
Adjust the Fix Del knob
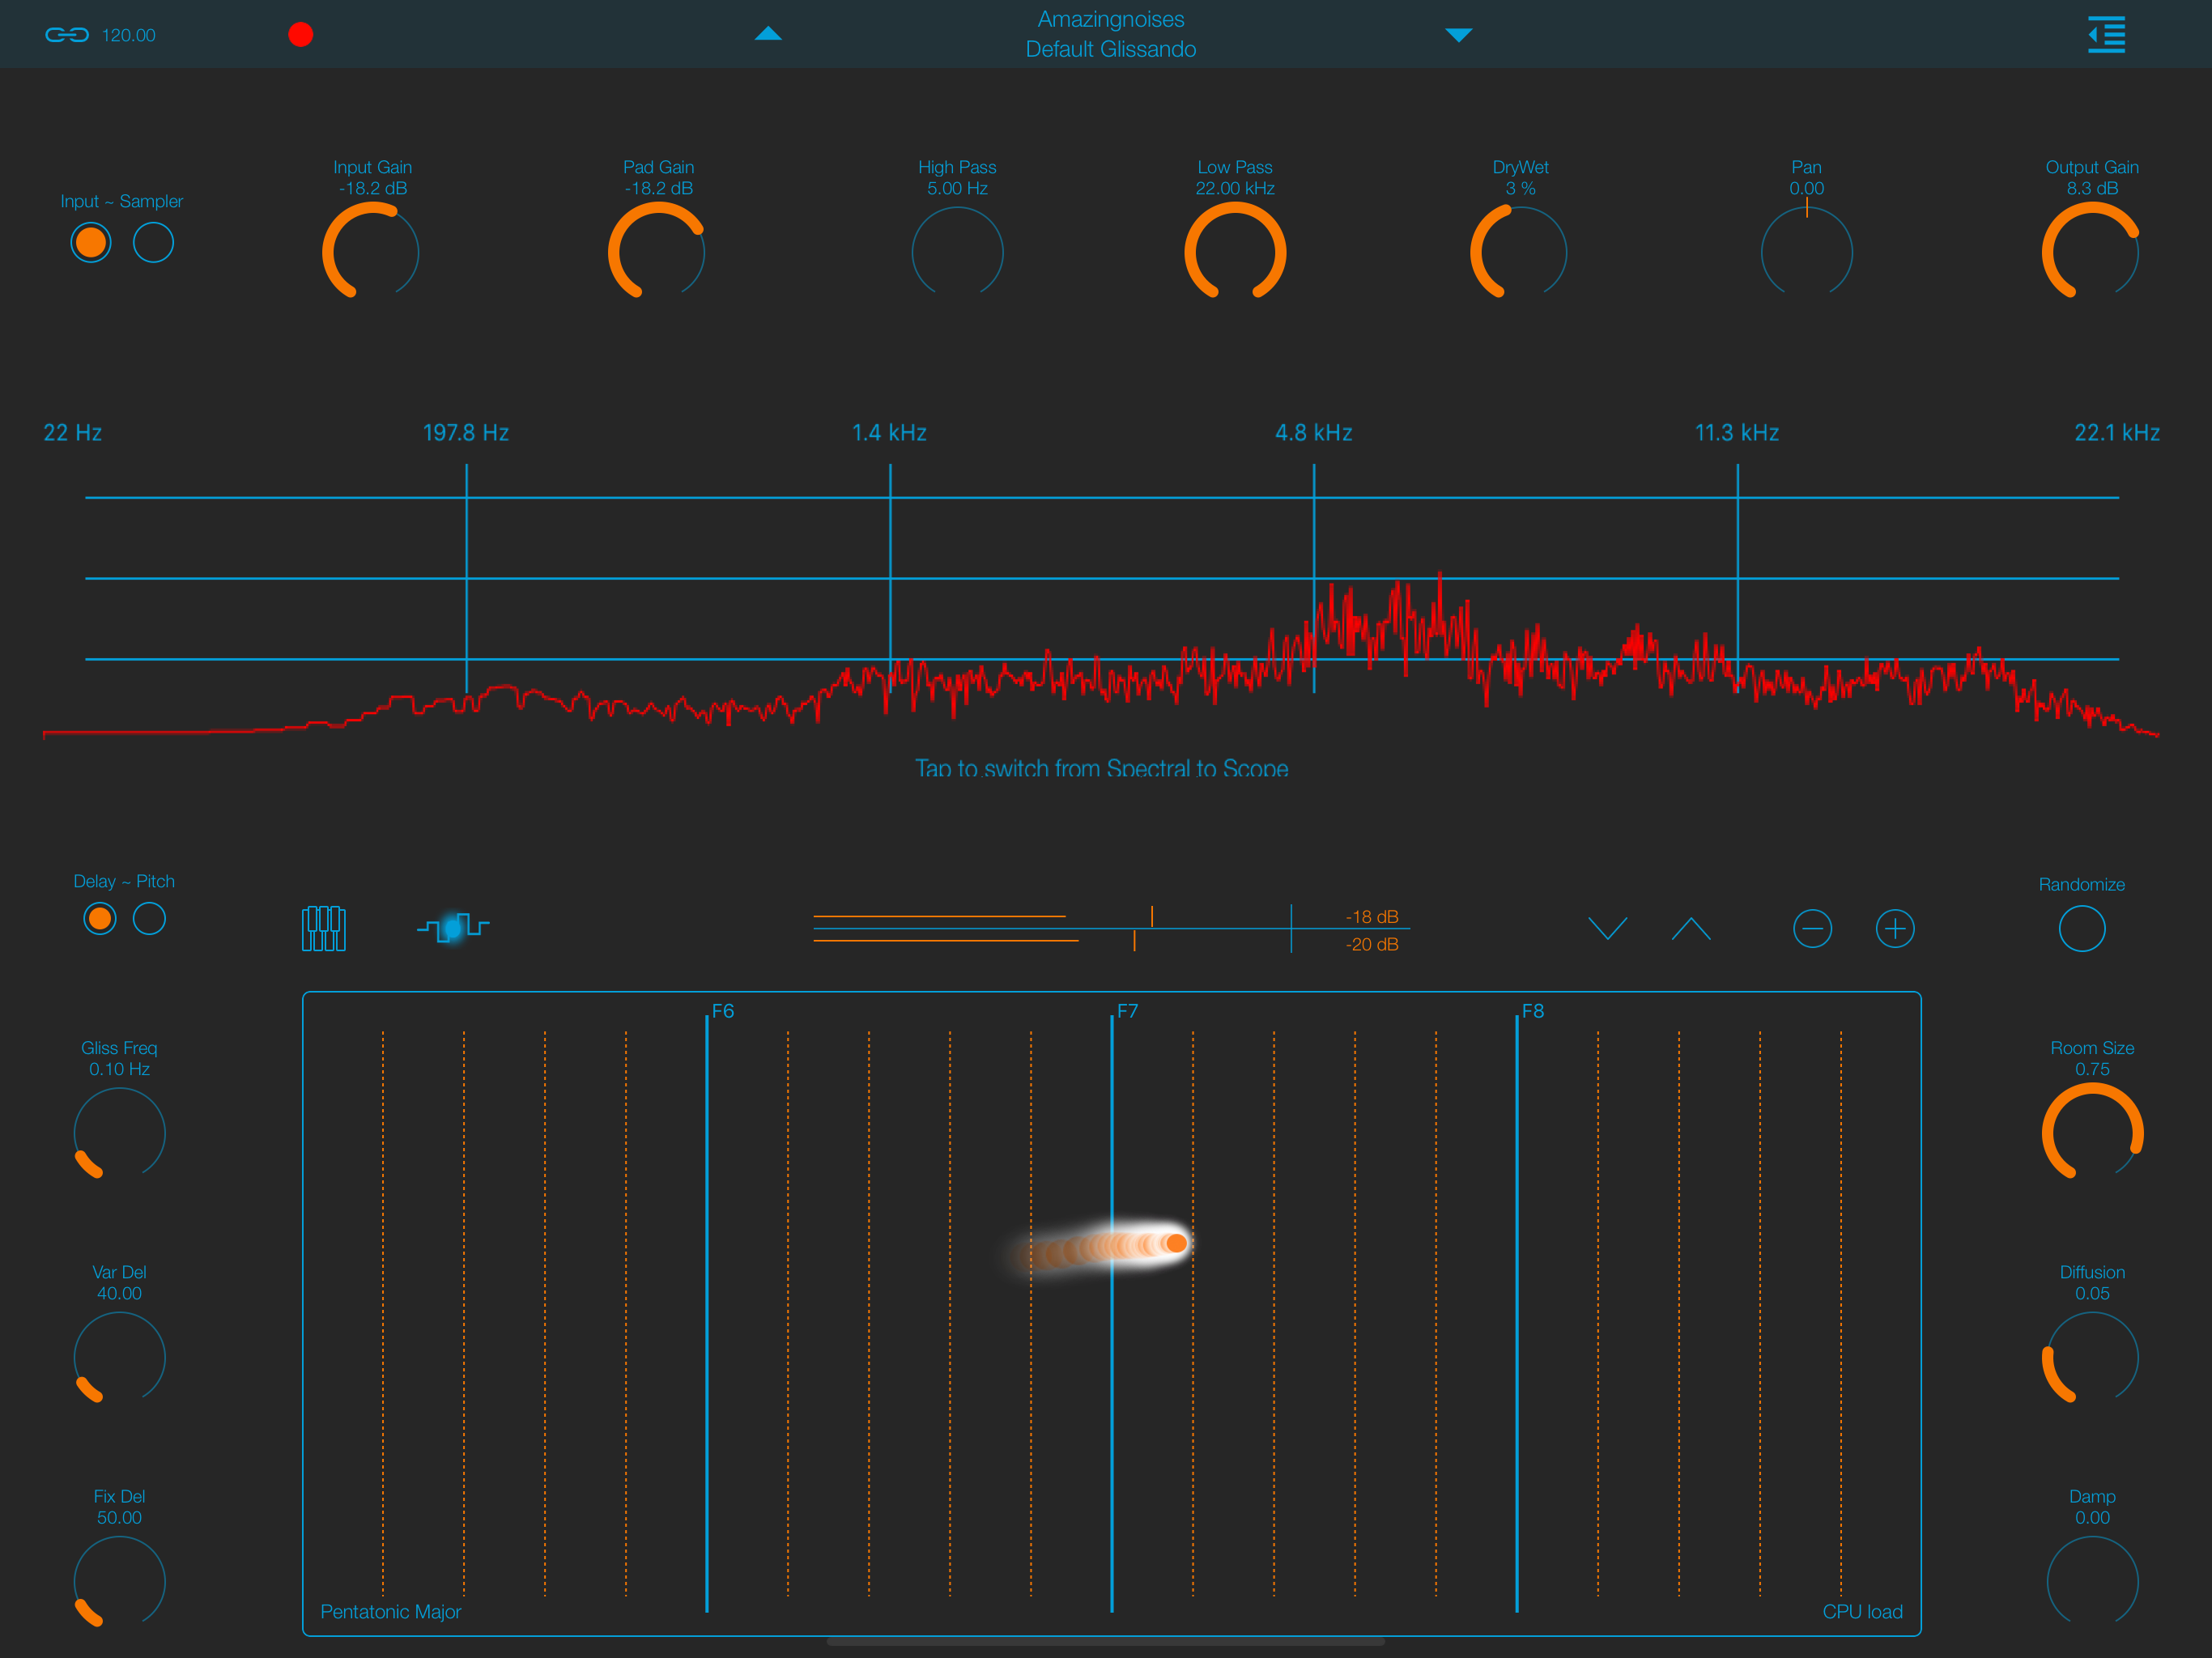point(119,1581)
